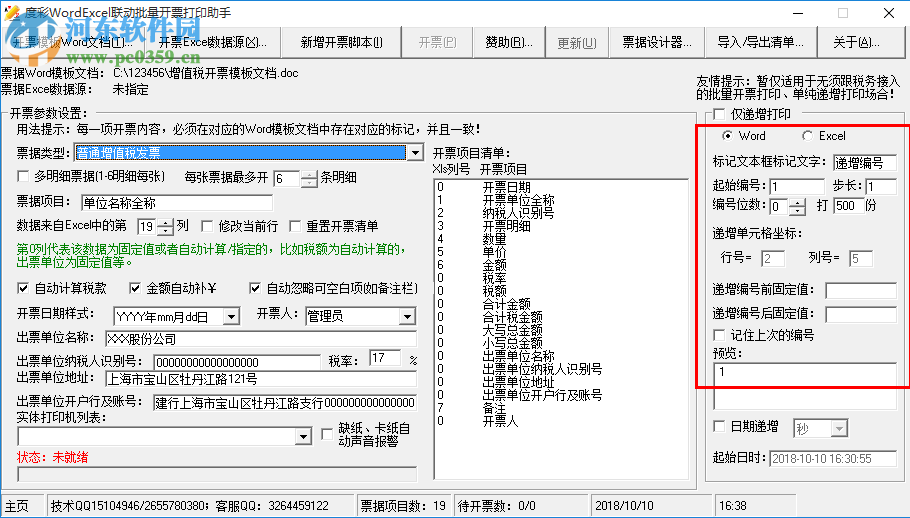Enable 修改当前行 checkbox
The width and height of the screenshot is (910, 518).
[207, 226]
